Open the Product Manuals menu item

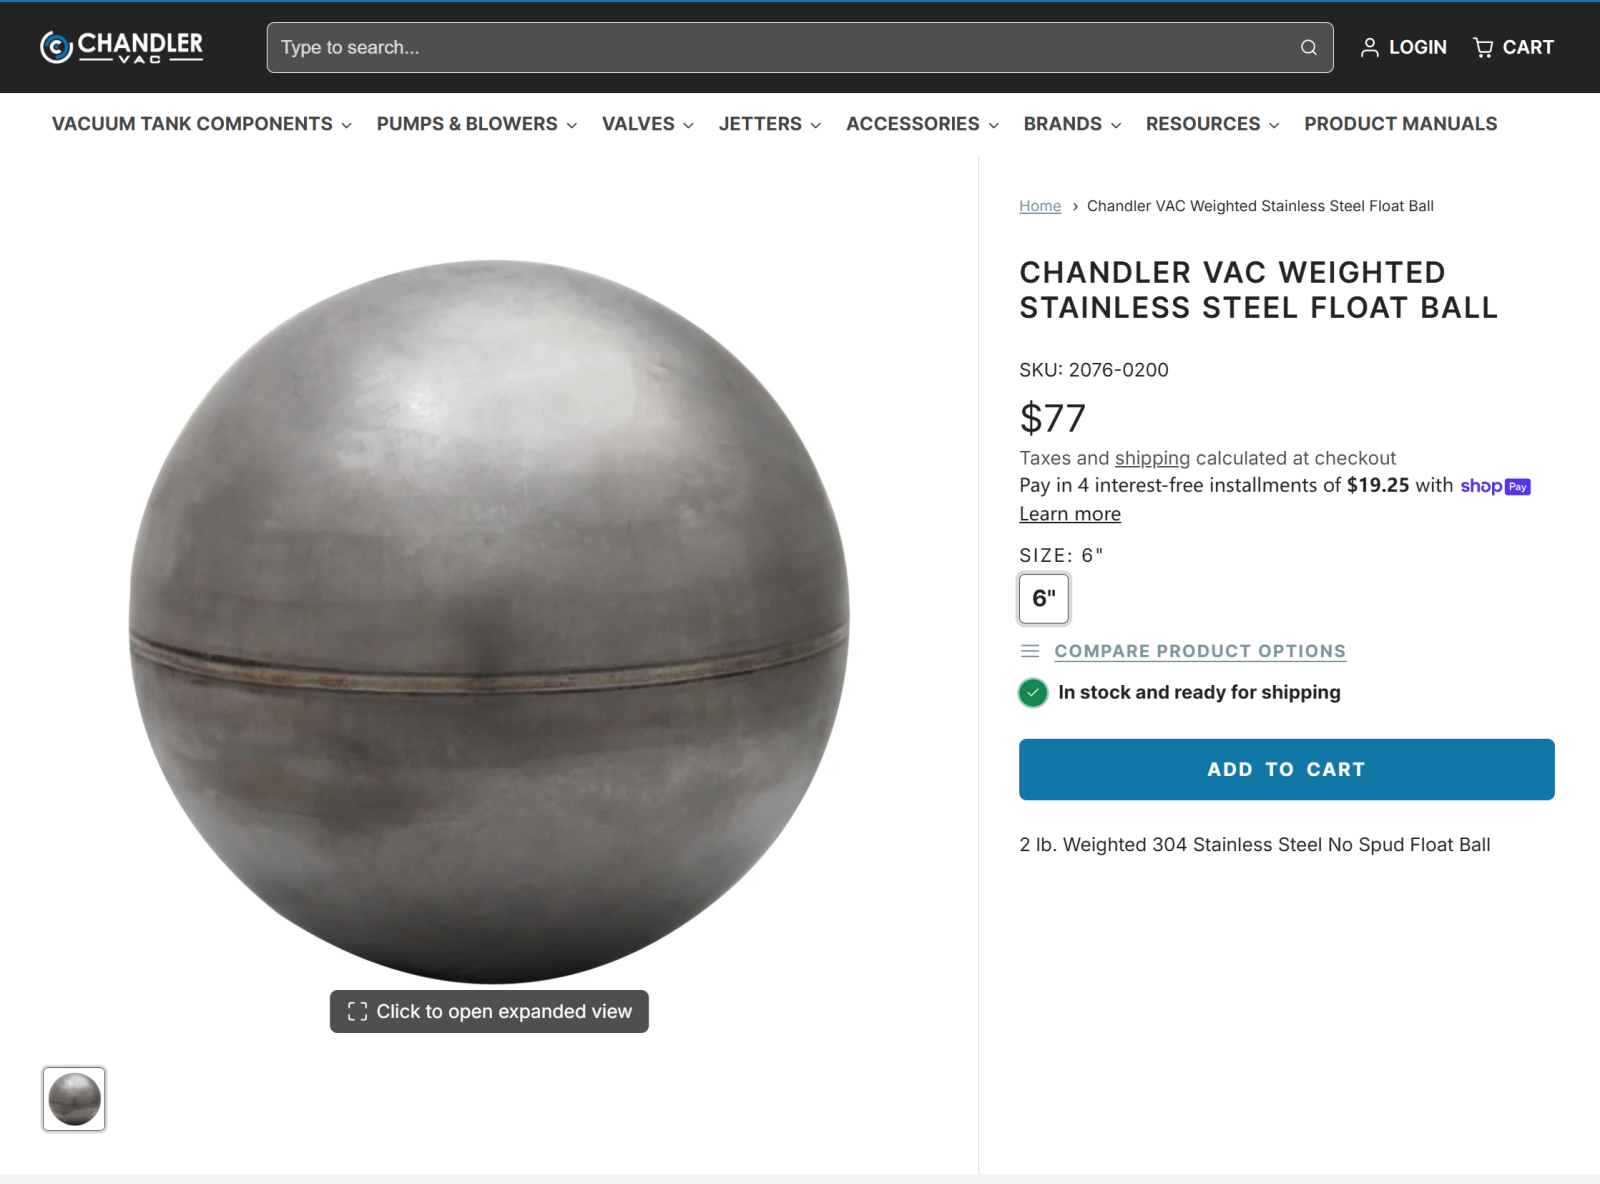tap(1400, 124)
